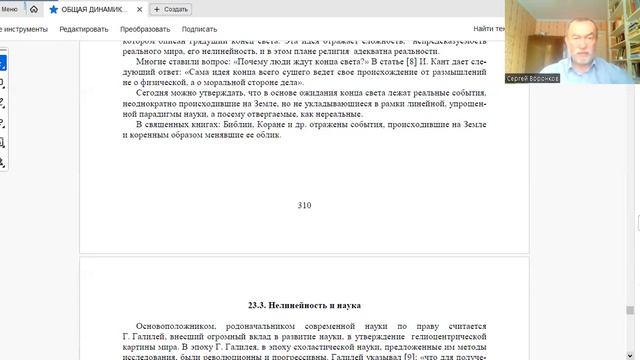Image resolution: width=640 pixels, height=360 pixels.
Task: Click the Сергей Воронков webcam video thumbnail
Action: (x=572, y=42)
